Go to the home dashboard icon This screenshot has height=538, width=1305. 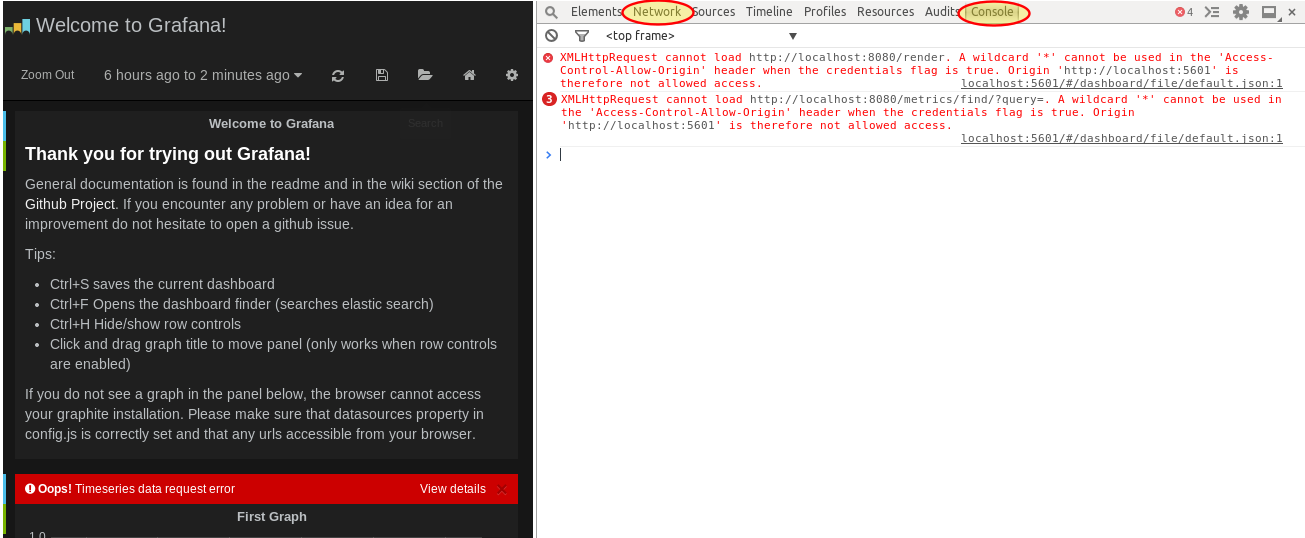469,75
